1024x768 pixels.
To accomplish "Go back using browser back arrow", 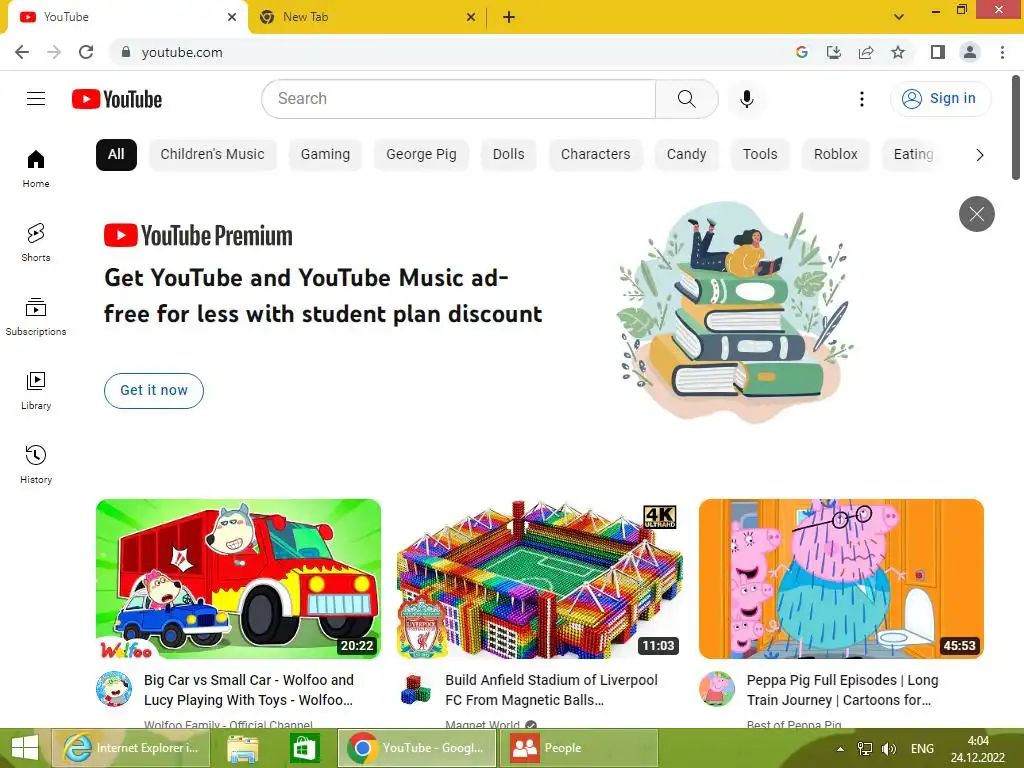I will (x=22, y=52).
